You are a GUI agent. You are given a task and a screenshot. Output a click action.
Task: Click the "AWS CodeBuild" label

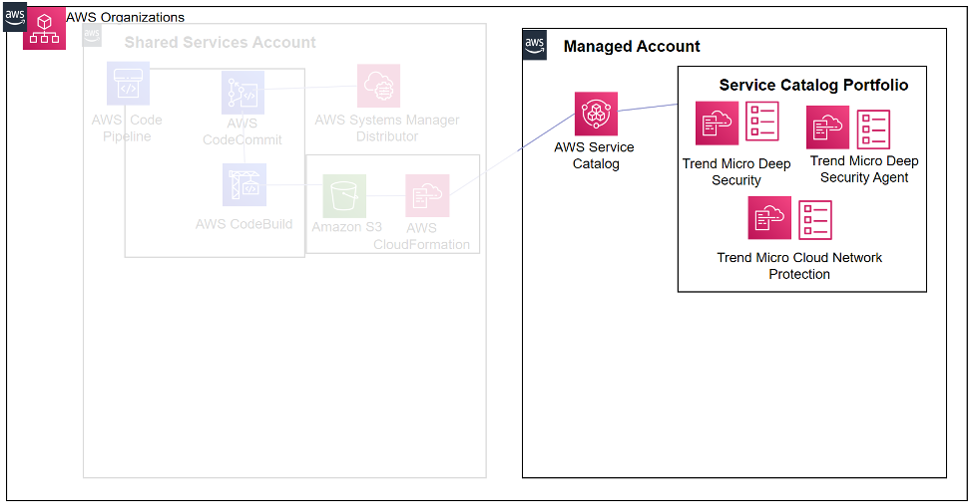click(244, 224)
